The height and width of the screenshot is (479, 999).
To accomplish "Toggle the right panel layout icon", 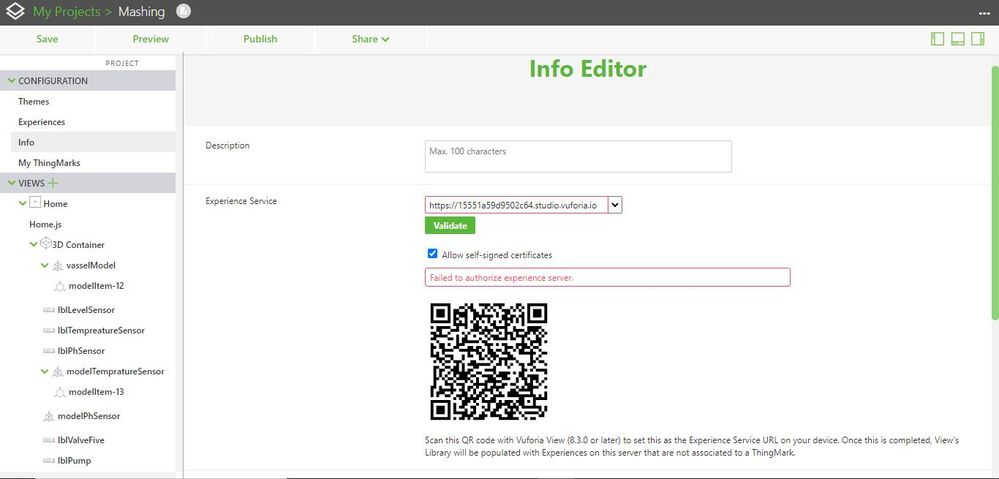I will [977, 39].
